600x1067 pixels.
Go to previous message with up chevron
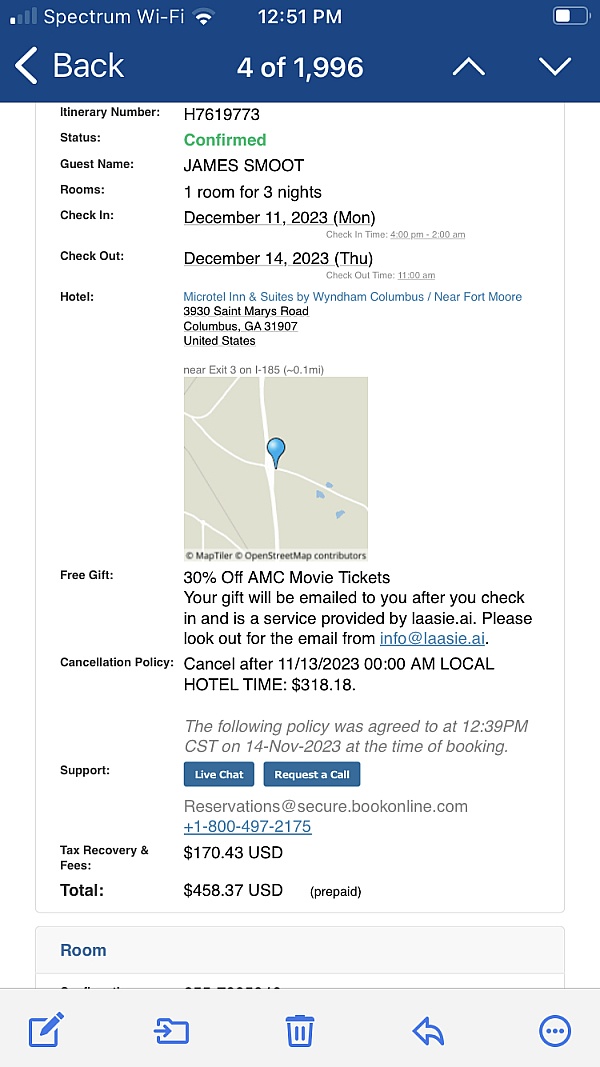468,67
